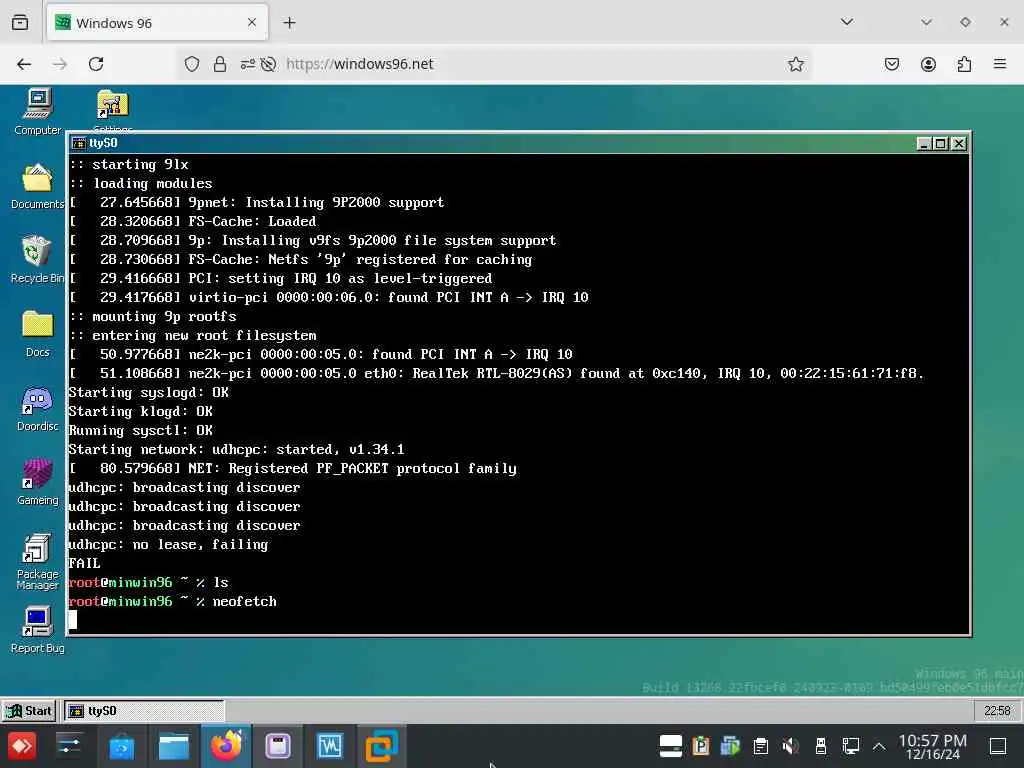
Task: Select the Windows 96 browser tab
Action: click(157, 23)
